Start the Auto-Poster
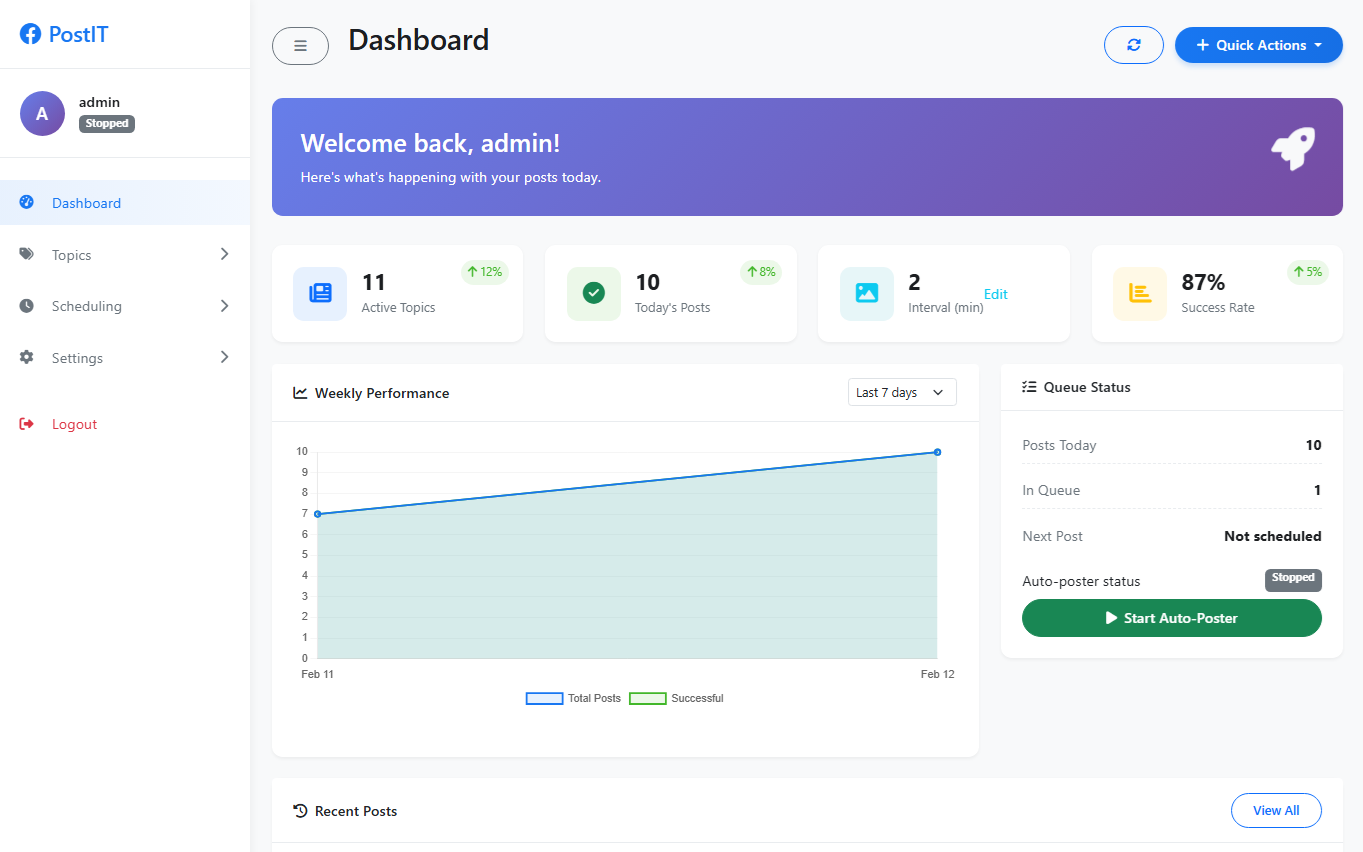Screen dimensions: 1363x852 pyautogui.click(x=1171, y=618)
